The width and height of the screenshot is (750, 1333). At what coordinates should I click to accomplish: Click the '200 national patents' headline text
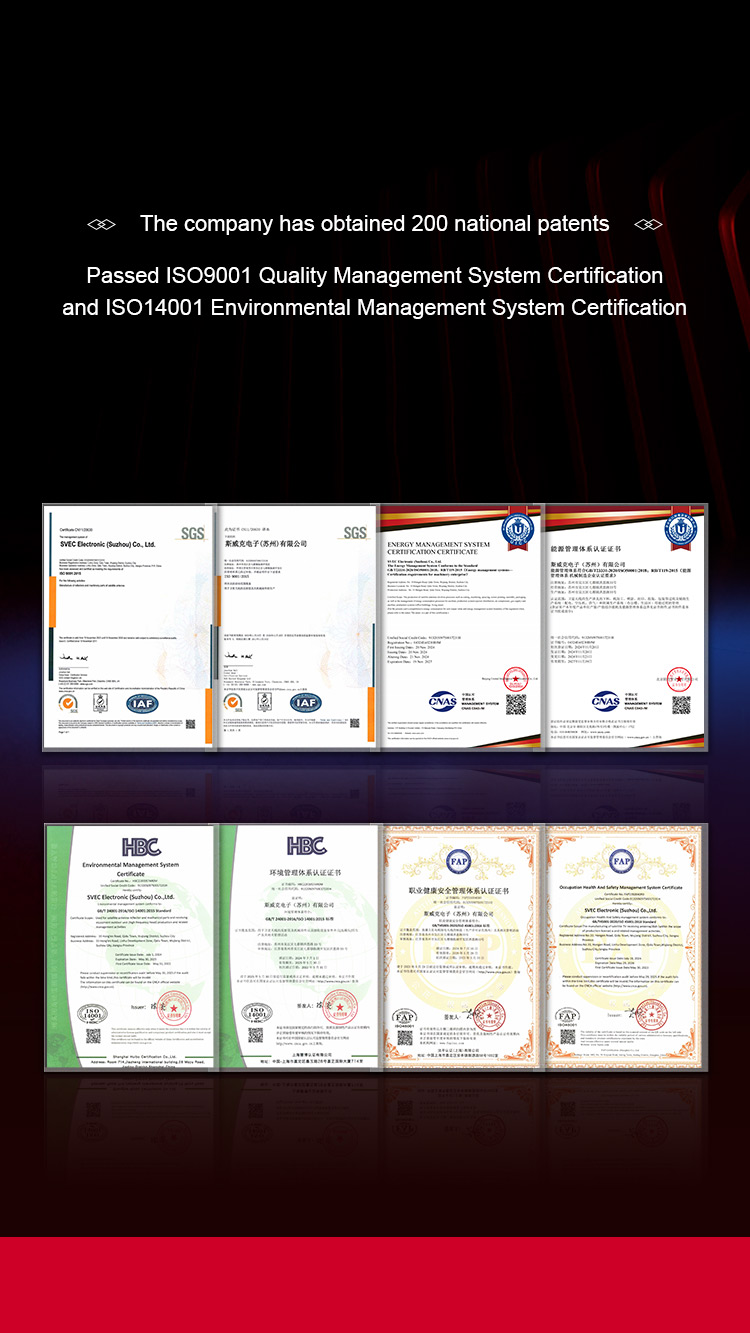(x=374, y=224)
